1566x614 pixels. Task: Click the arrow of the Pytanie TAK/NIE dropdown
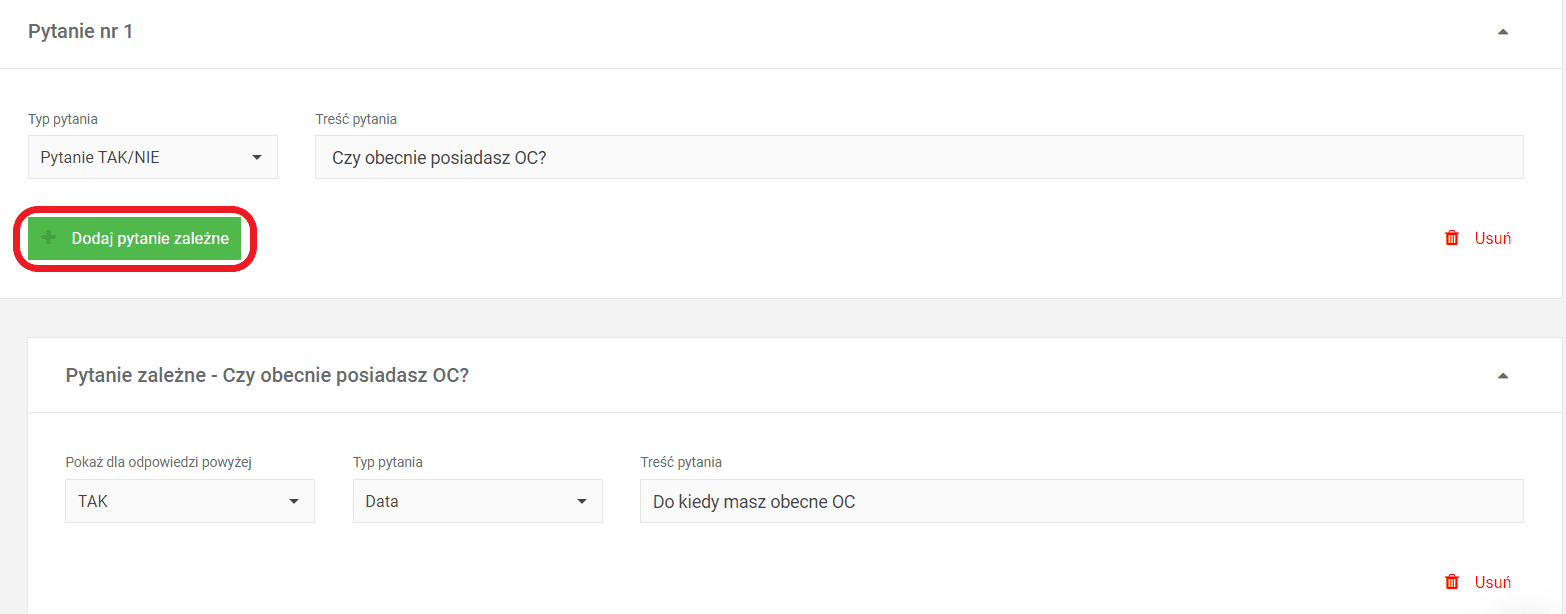(x=257, y=157)
